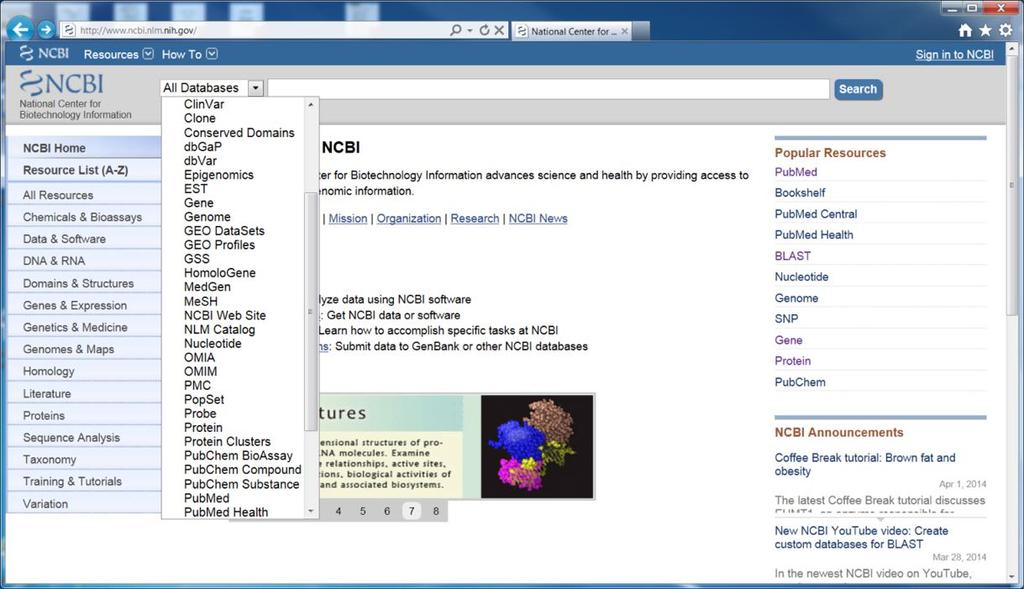Click the Mission link
This screenshot has width=1024, height=589.
pos(347,219)
